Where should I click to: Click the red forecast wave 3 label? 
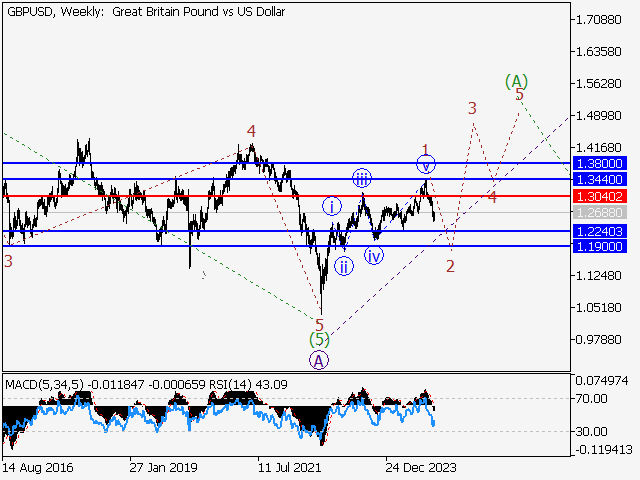point(472,108)
